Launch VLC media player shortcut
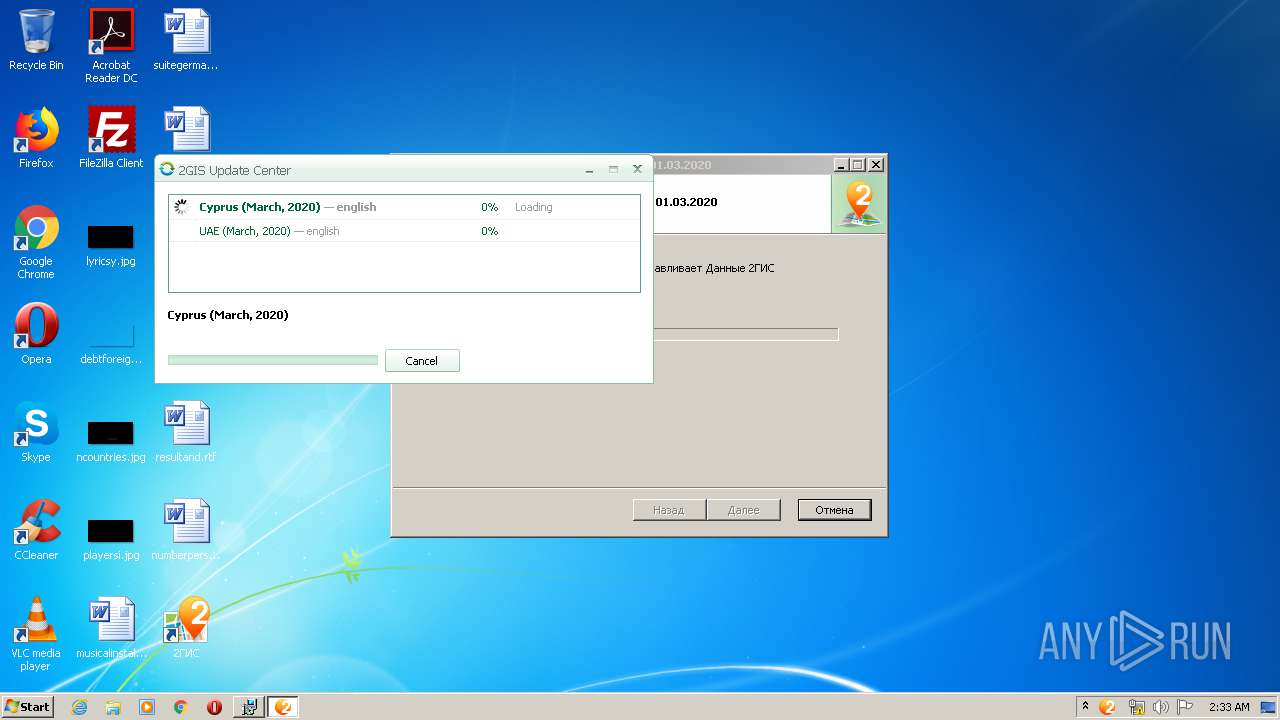This screenshot has width=1280, height=720. pyautogui.click(x=36, y=634)
